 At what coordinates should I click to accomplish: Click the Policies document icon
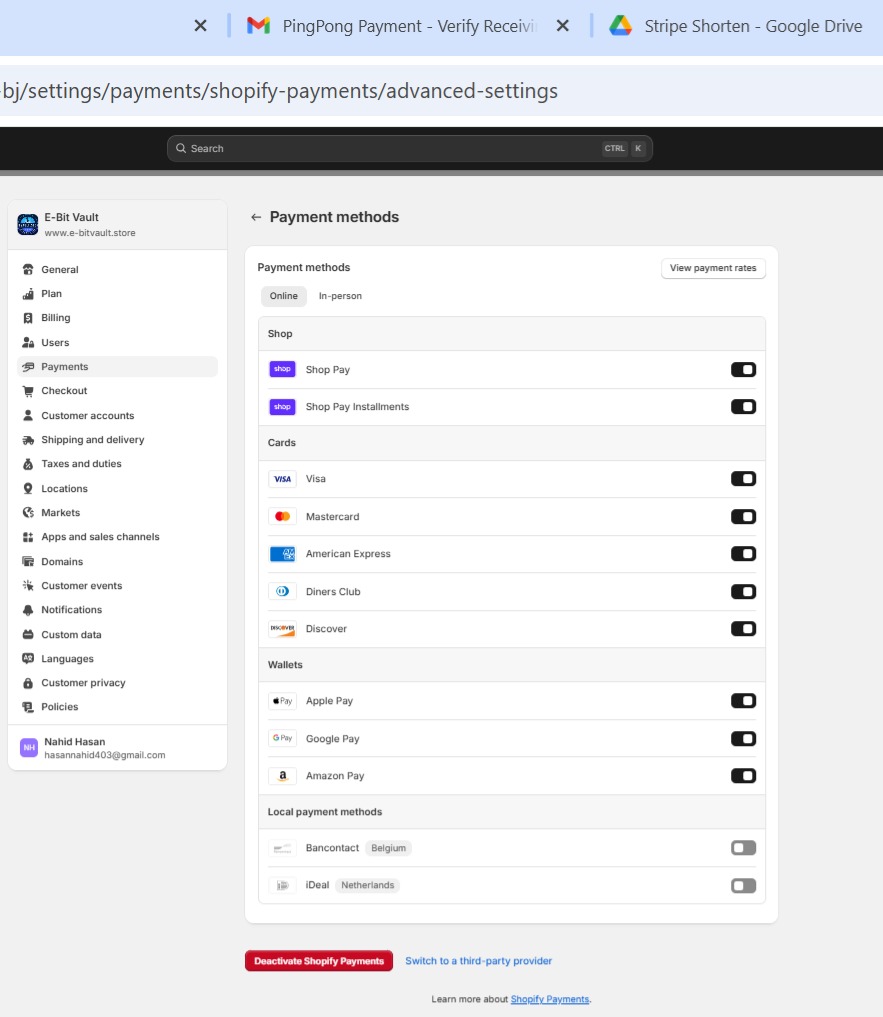28,707
